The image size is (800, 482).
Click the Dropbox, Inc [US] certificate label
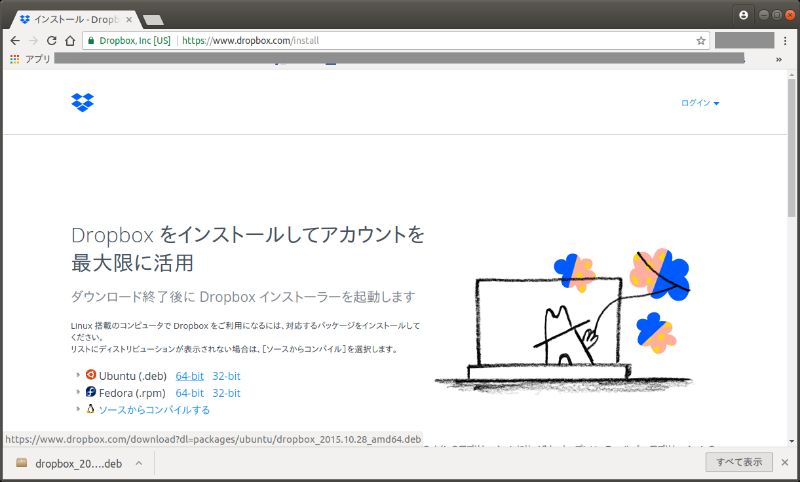pos(135,41)
